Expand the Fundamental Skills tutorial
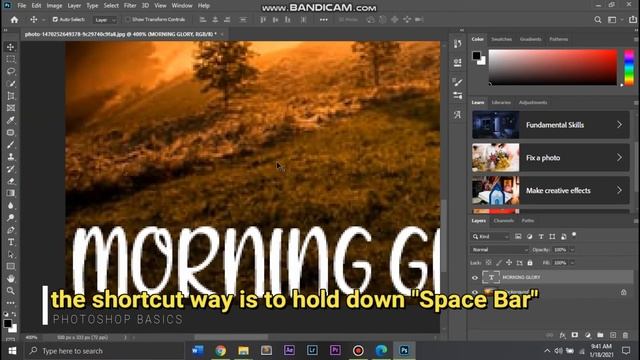The image size is (640, 360). [x=551, y=125]
